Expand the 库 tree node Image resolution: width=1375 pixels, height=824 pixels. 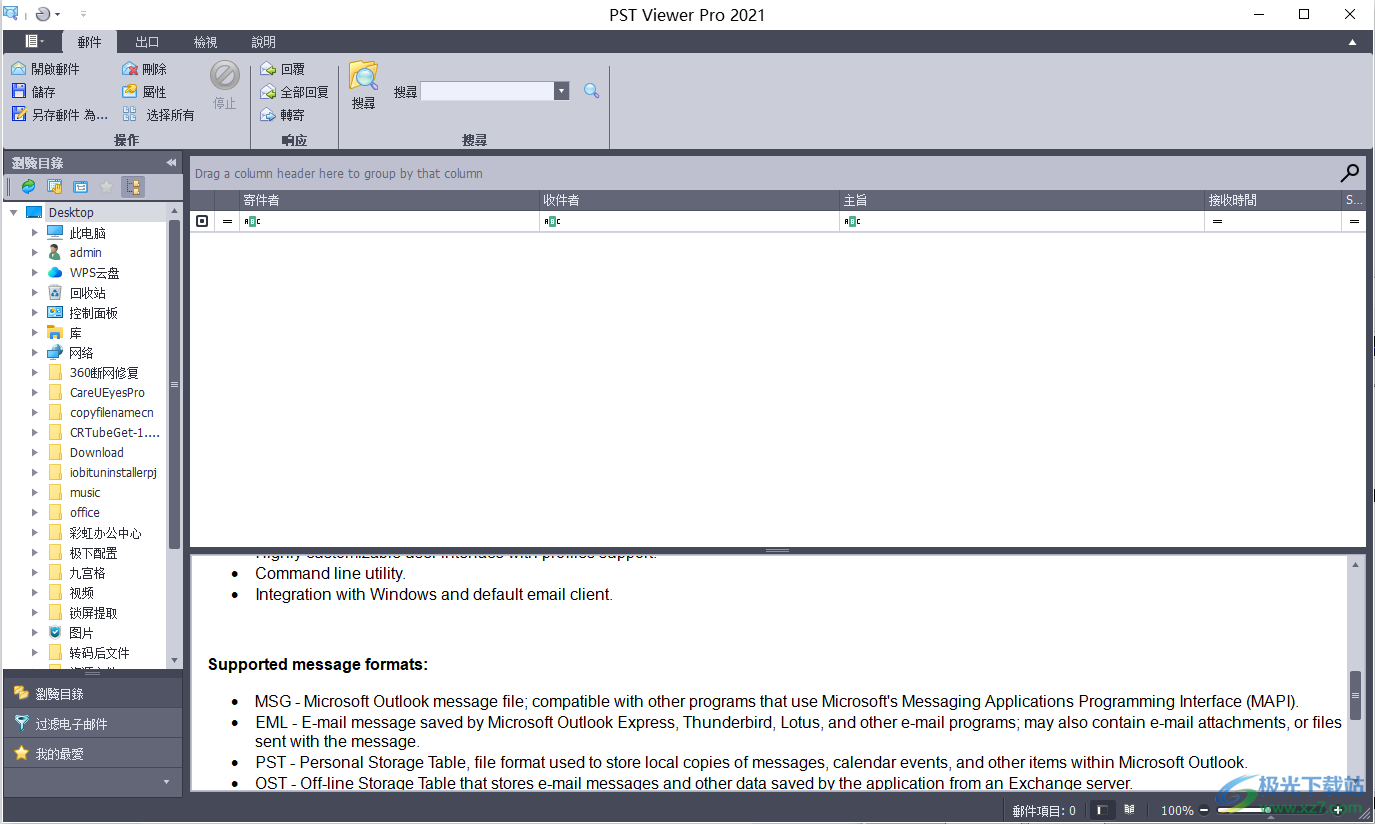[35, 332]
